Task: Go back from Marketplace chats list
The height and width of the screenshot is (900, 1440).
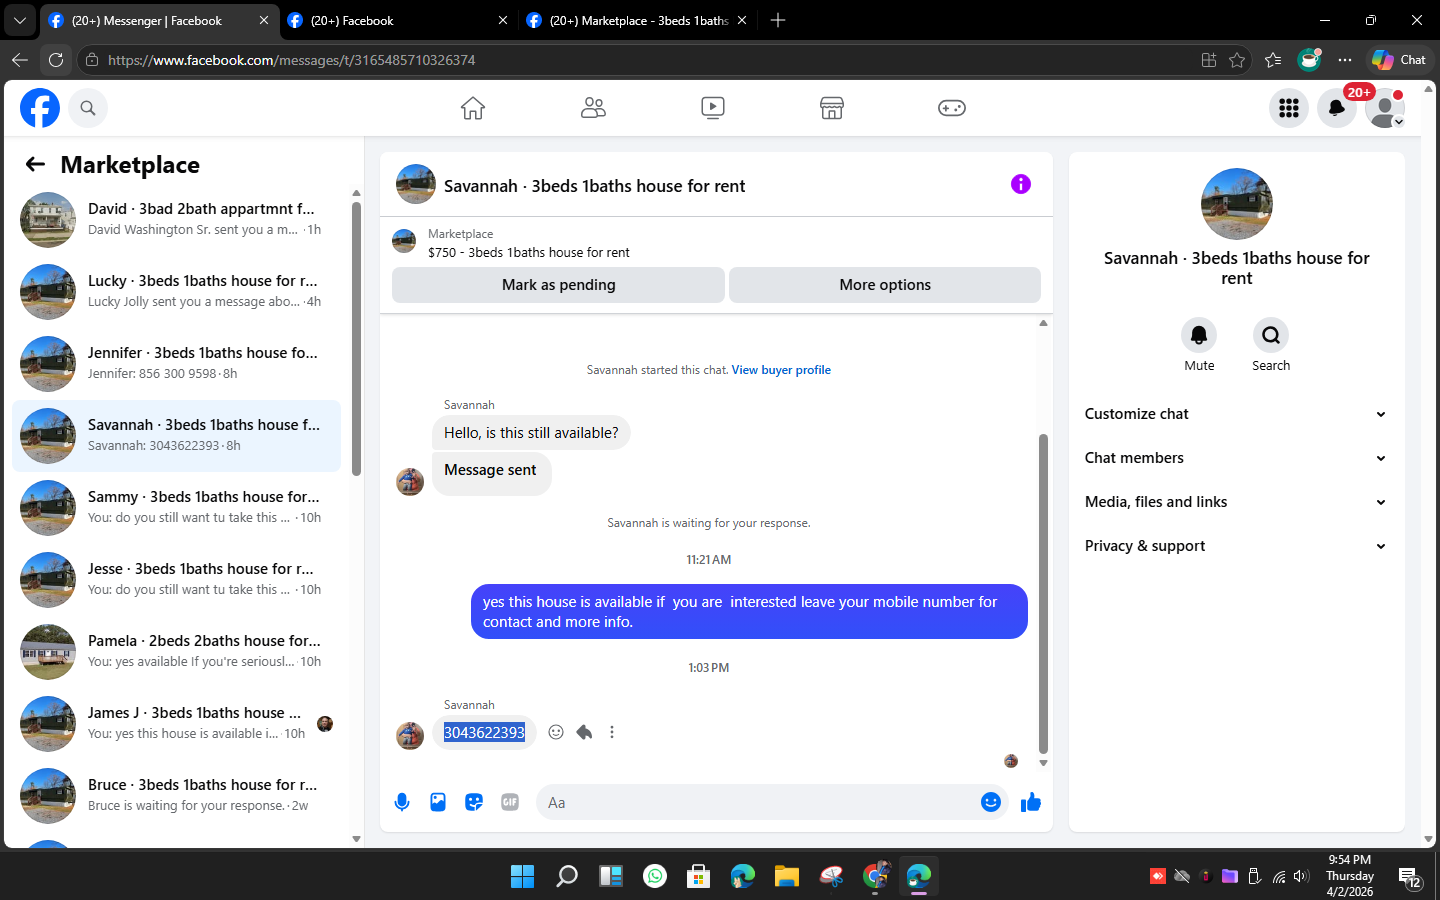Action: pyautogui.click(x=35, y=165)
